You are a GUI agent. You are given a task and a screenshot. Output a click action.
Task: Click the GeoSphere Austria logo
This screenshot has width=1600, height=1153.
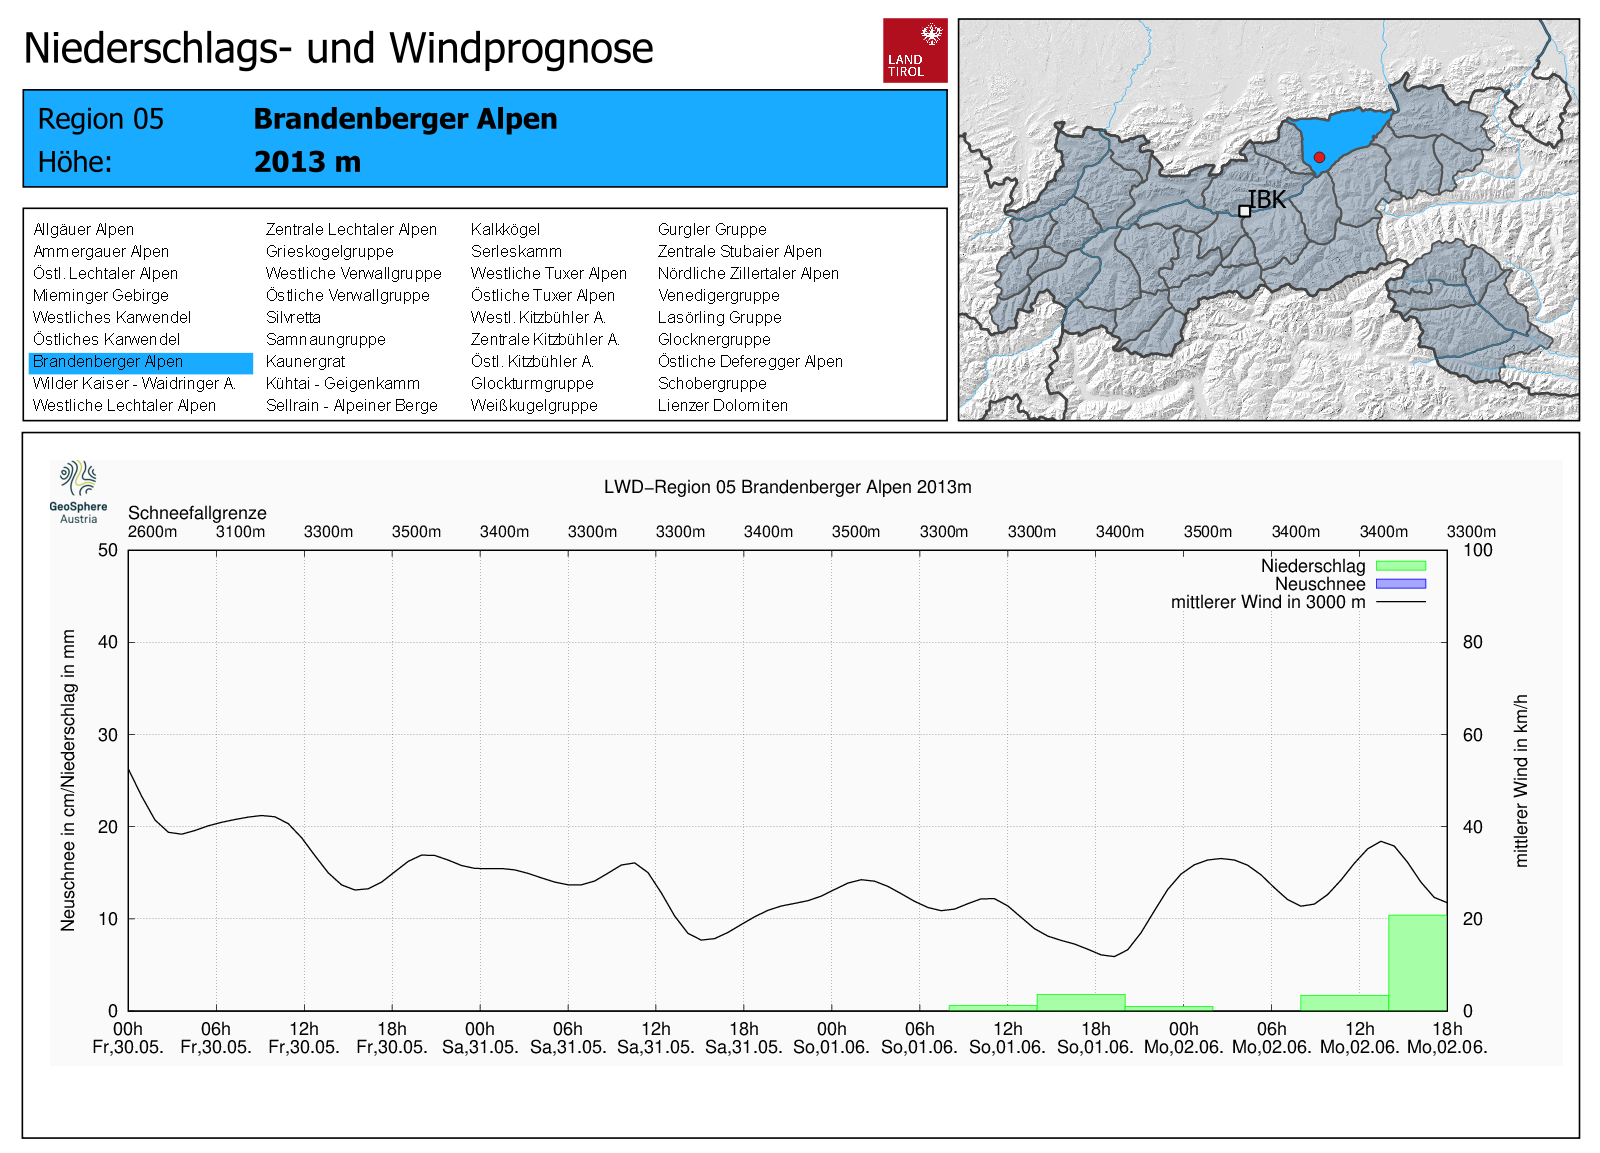tap(78, 491)
